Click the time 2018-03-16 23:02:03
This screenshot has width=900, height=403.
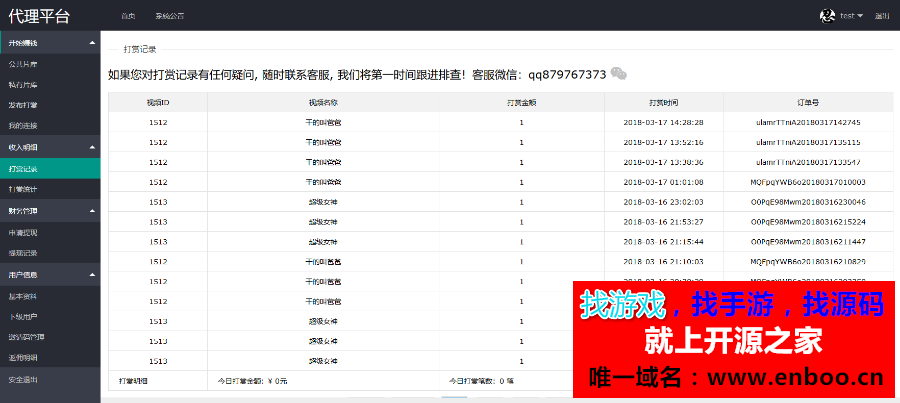click(x=664, y=202)
